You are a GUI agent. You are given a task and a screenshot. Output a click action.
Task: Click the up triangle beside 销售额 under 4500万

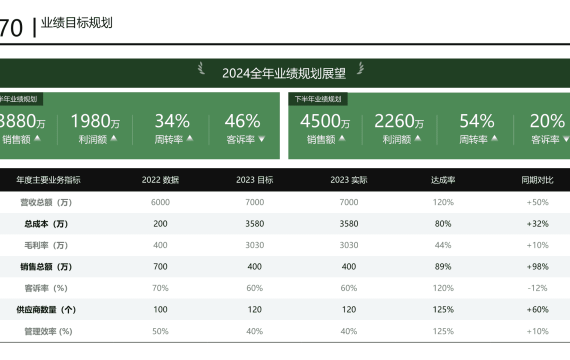pos(342,138)
